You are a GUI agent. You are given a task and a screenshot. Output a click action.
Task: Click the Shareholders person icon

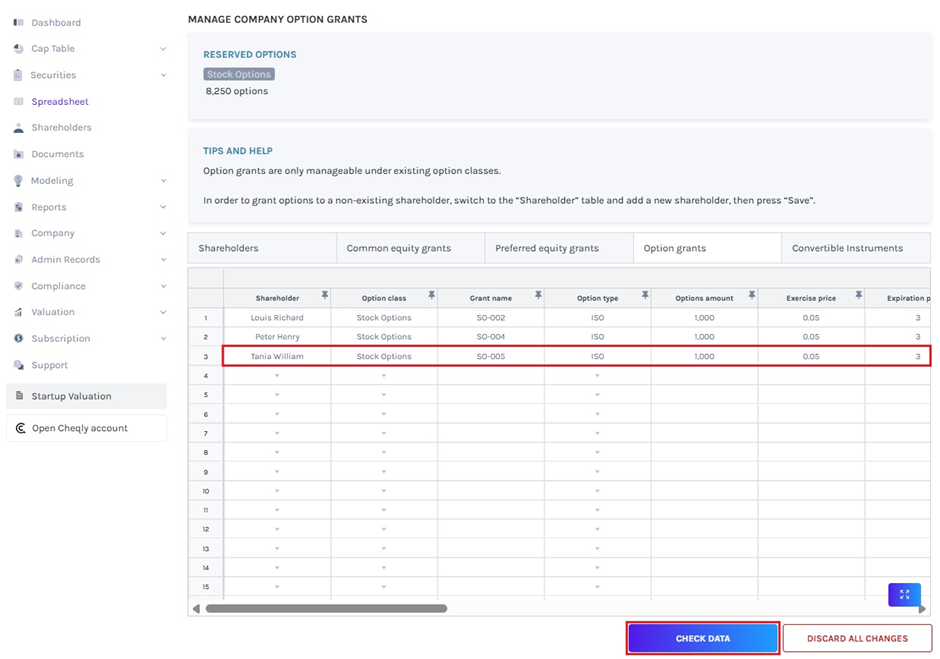click(x=18, y=128)
